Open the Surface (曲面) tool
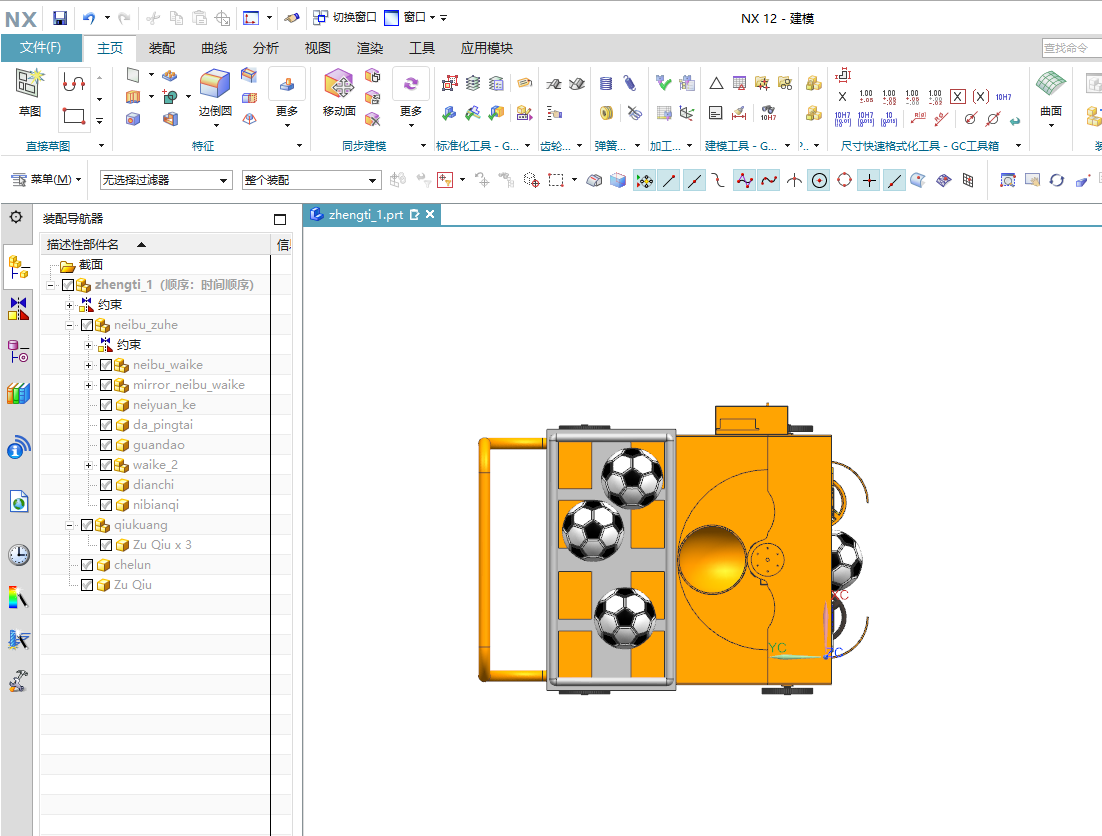Viewport: 1102px width, 836px height. [x=1051, y=95]
